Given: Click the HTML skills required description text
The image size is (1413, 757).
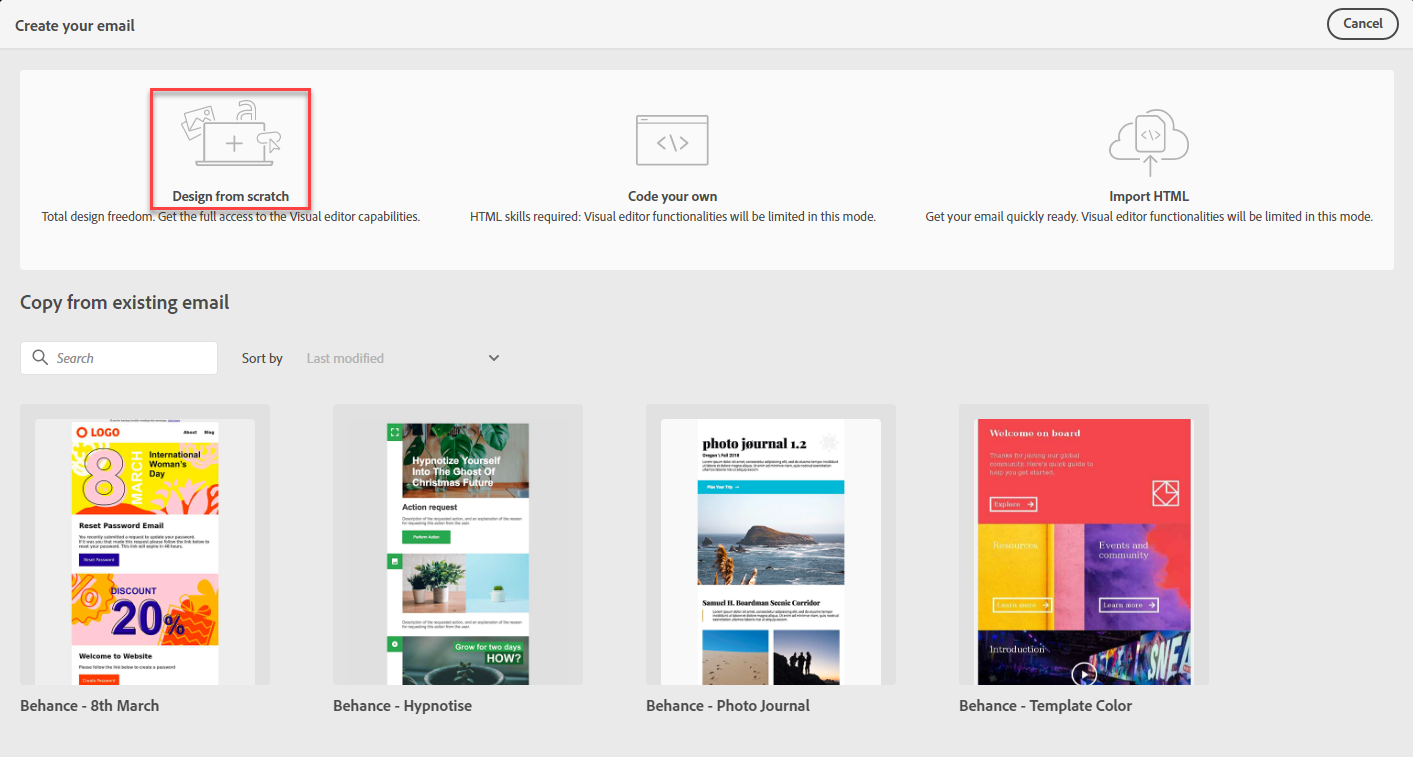Looking at the screenshot, I should point(673,217).
